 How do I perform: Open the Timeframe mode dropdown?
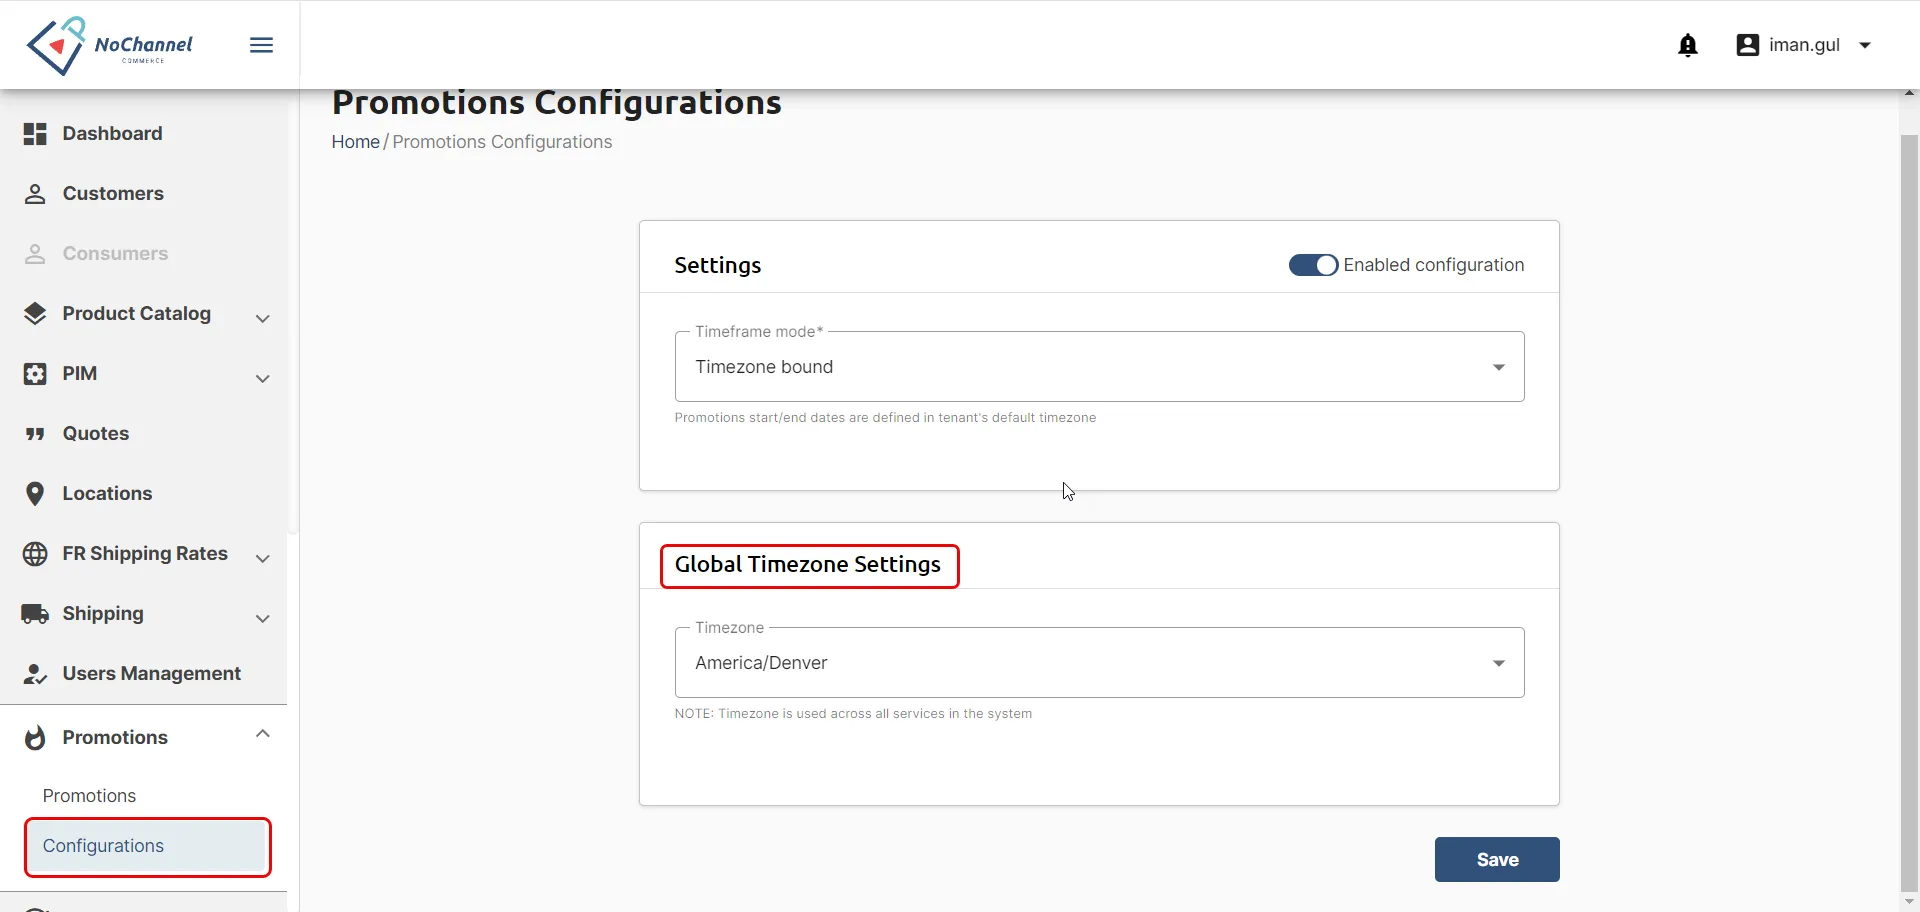[1099, 367]
